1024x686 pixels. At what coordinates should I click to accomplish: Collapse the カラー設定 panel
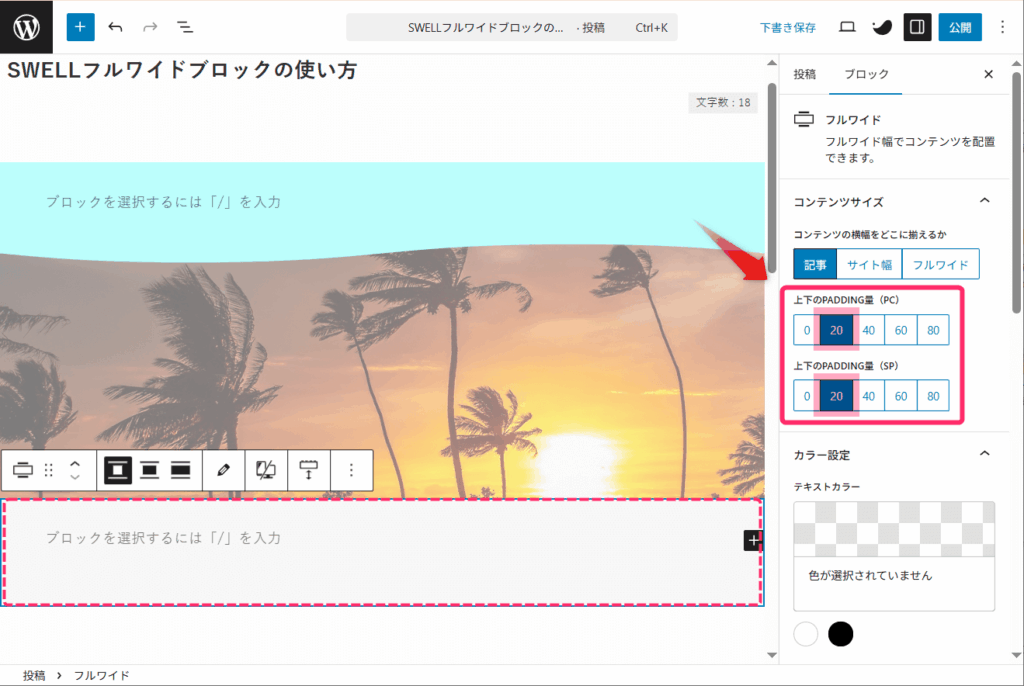coord(985,454)
